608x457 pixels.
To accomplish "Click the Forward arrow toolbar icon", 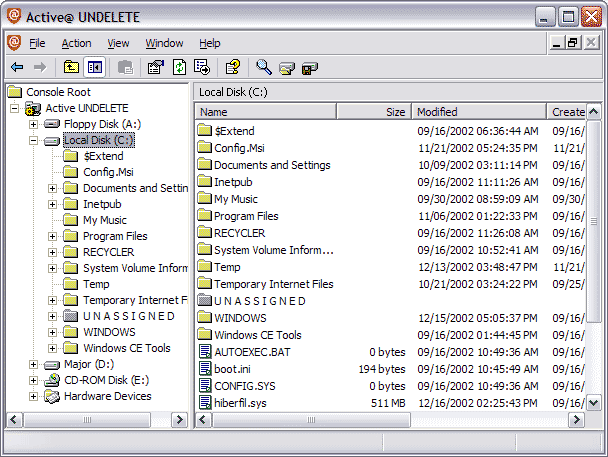I will pyautogui.click(x=40, y=67).
